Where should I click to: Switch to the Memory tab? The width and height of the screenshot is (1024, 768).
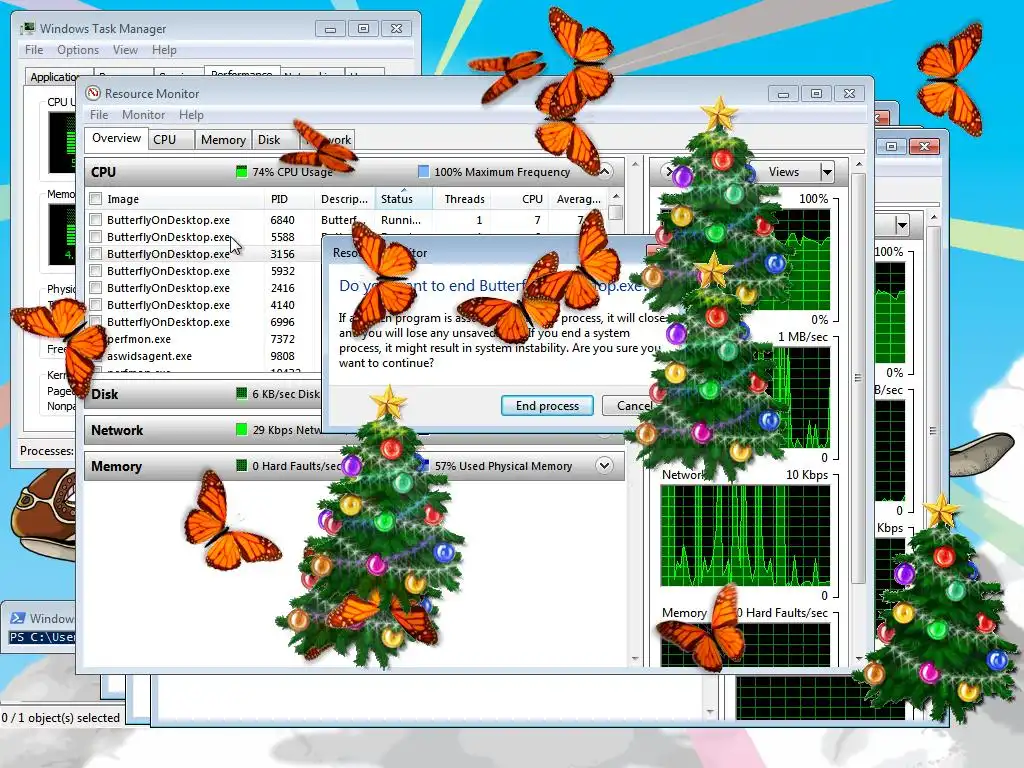[x=223, y=139]
